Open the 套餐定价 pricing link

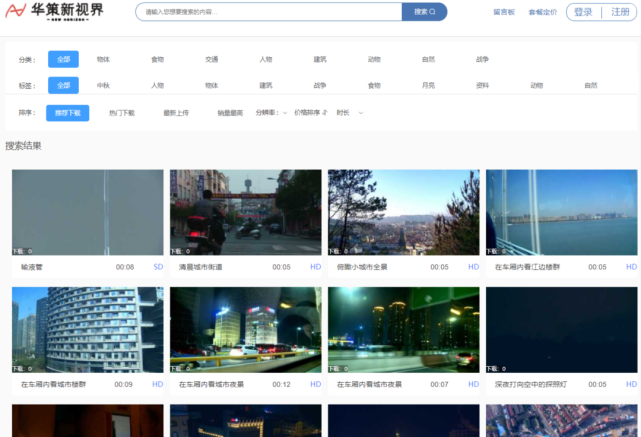coord(542,12)
